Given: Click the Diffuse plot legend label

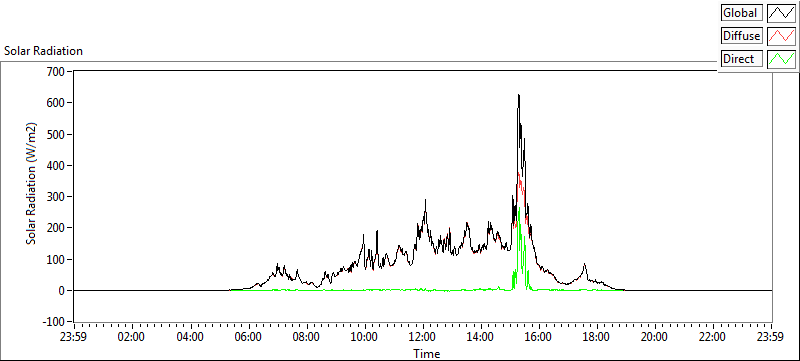Looking at the screenshot, I should click(x=741, y=36).
